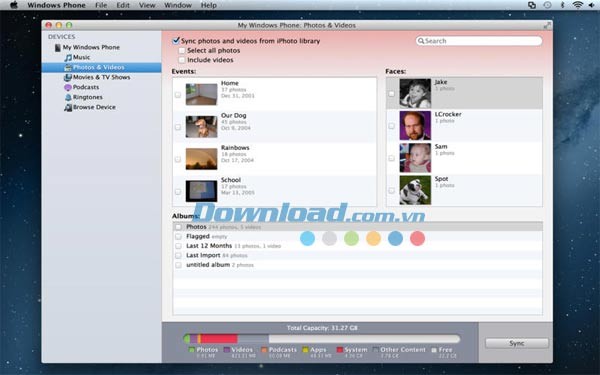Click the volume icon in menu bar
The image size is (600, 375).
[x=591, y=5]
